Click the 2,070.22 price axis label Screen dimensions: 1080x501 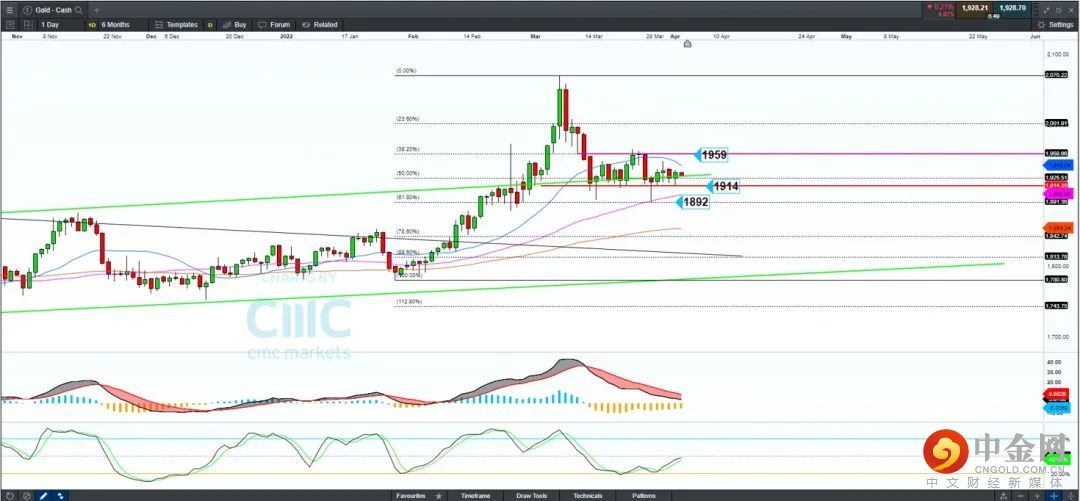[x=1056, y=75]
